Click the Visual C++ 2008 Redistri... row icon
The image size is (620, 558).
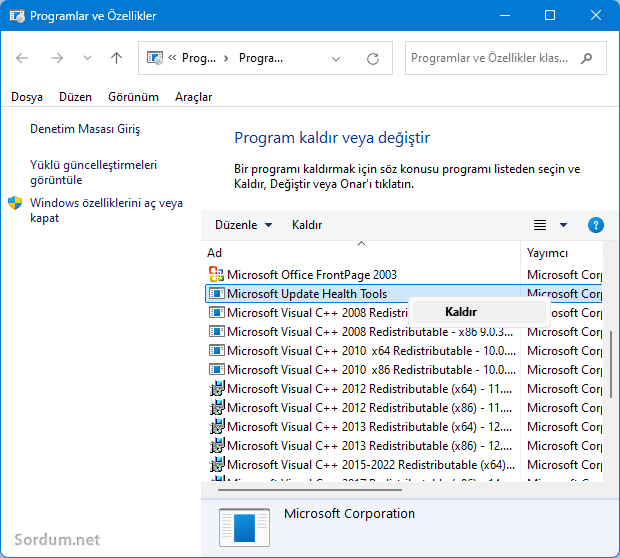[217, 312]
